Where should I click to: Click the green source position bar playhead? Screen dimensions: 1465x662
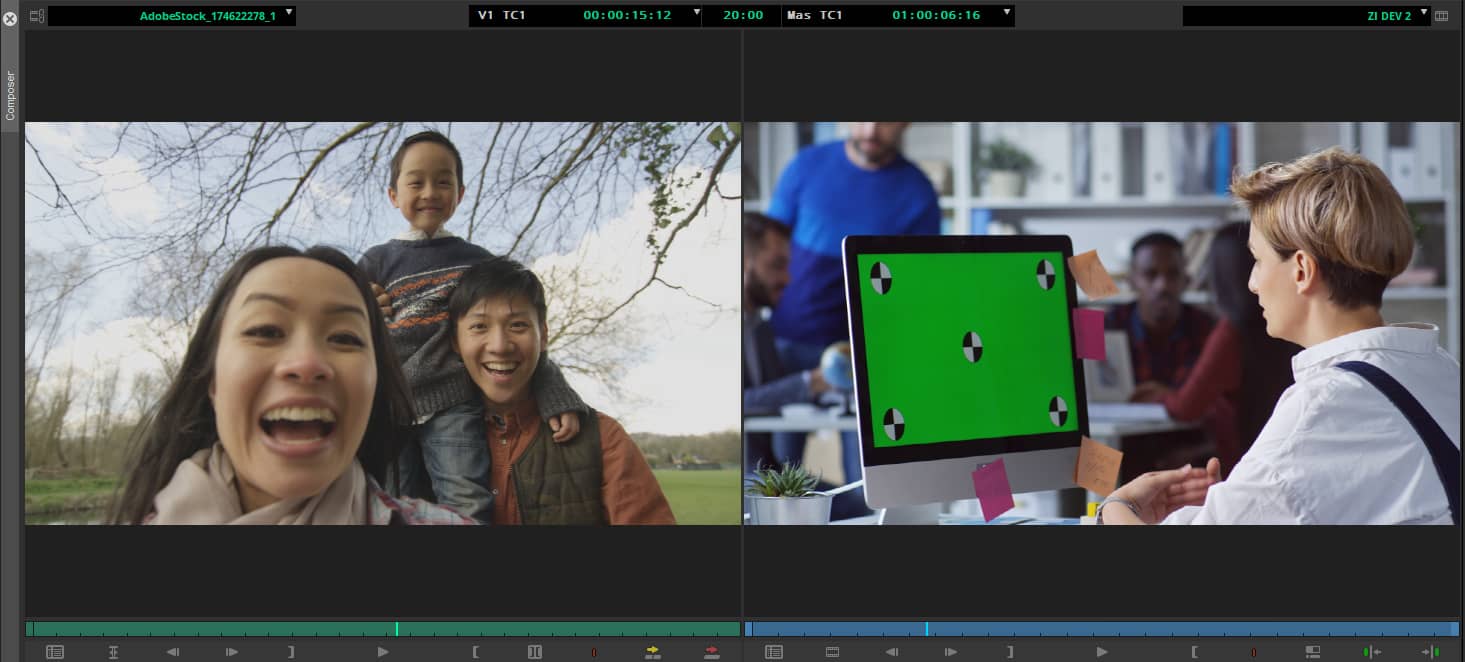coord(397,629)
